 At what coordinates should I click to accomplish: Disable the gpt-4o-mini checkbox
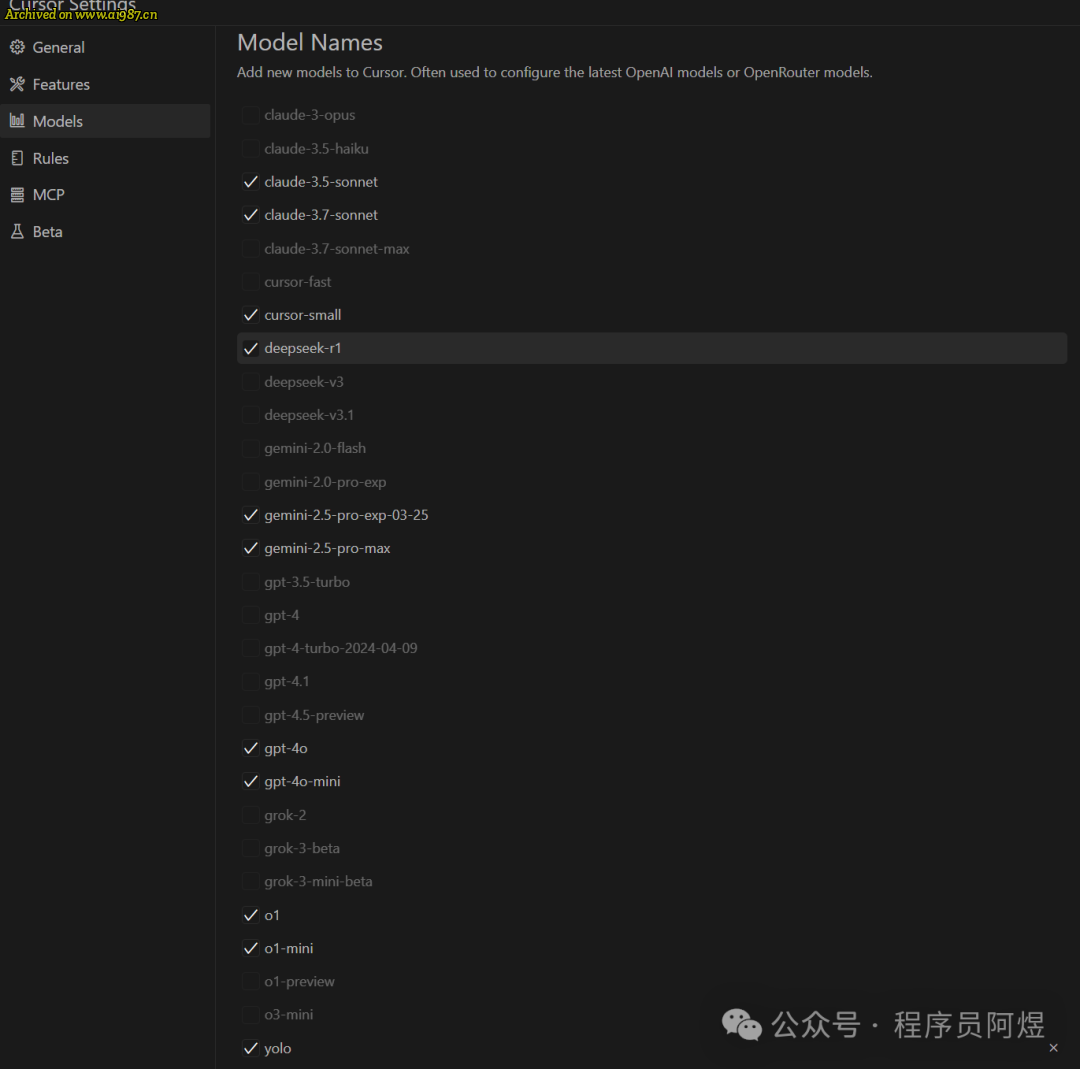point(251,782)
